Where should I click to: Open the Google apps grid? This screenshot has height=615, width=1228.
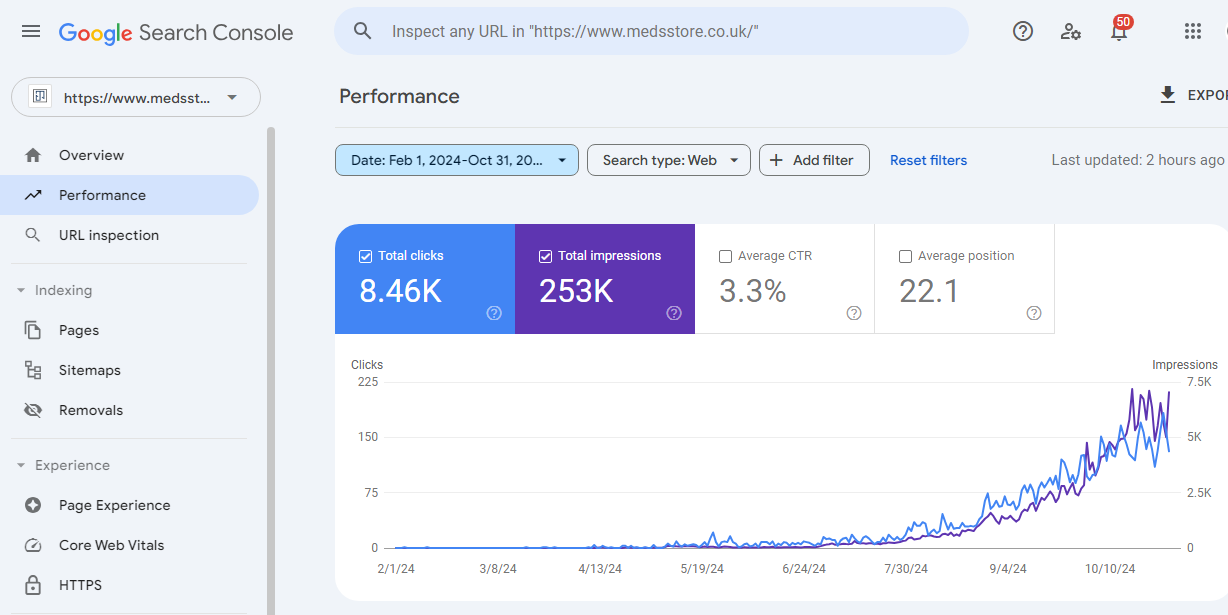pyautogui.click(x=1192, y=31)
